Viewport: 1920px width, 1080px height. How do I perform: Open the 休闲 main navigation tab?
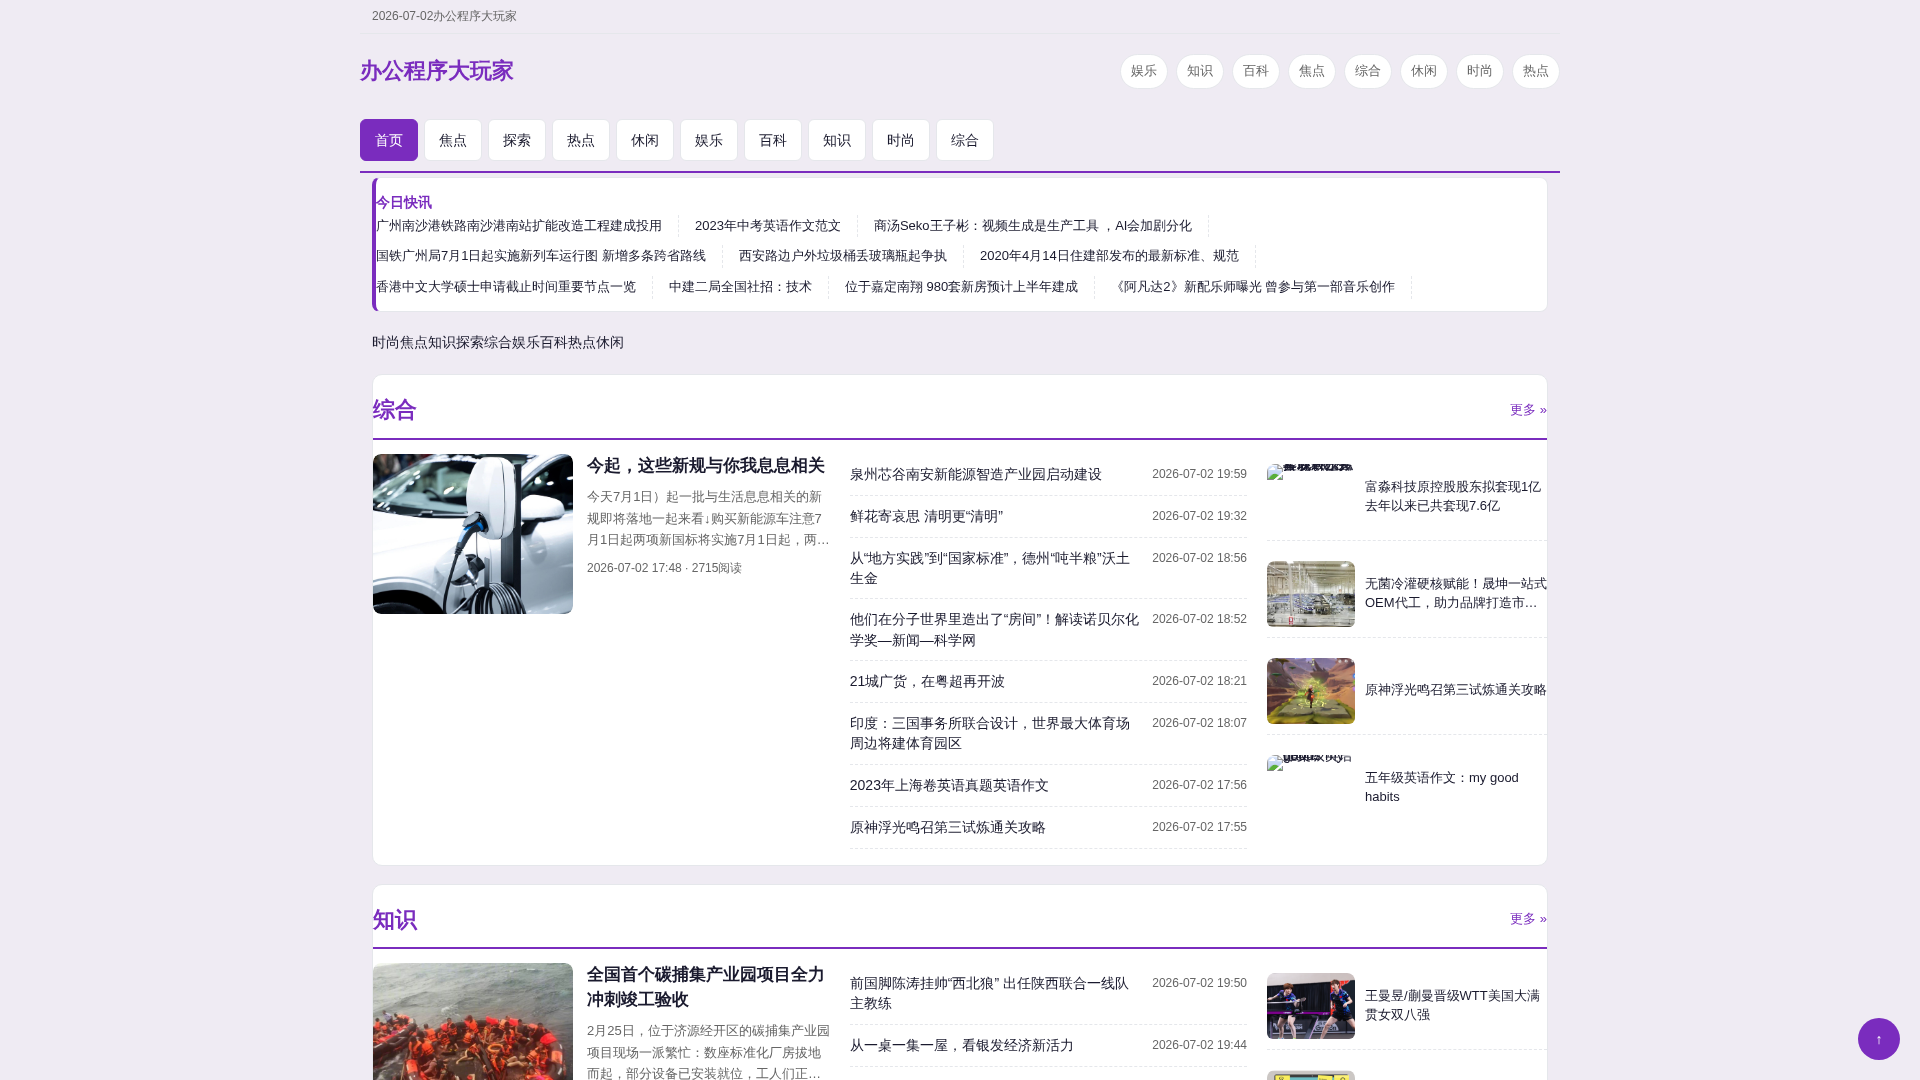pos(645,140)
